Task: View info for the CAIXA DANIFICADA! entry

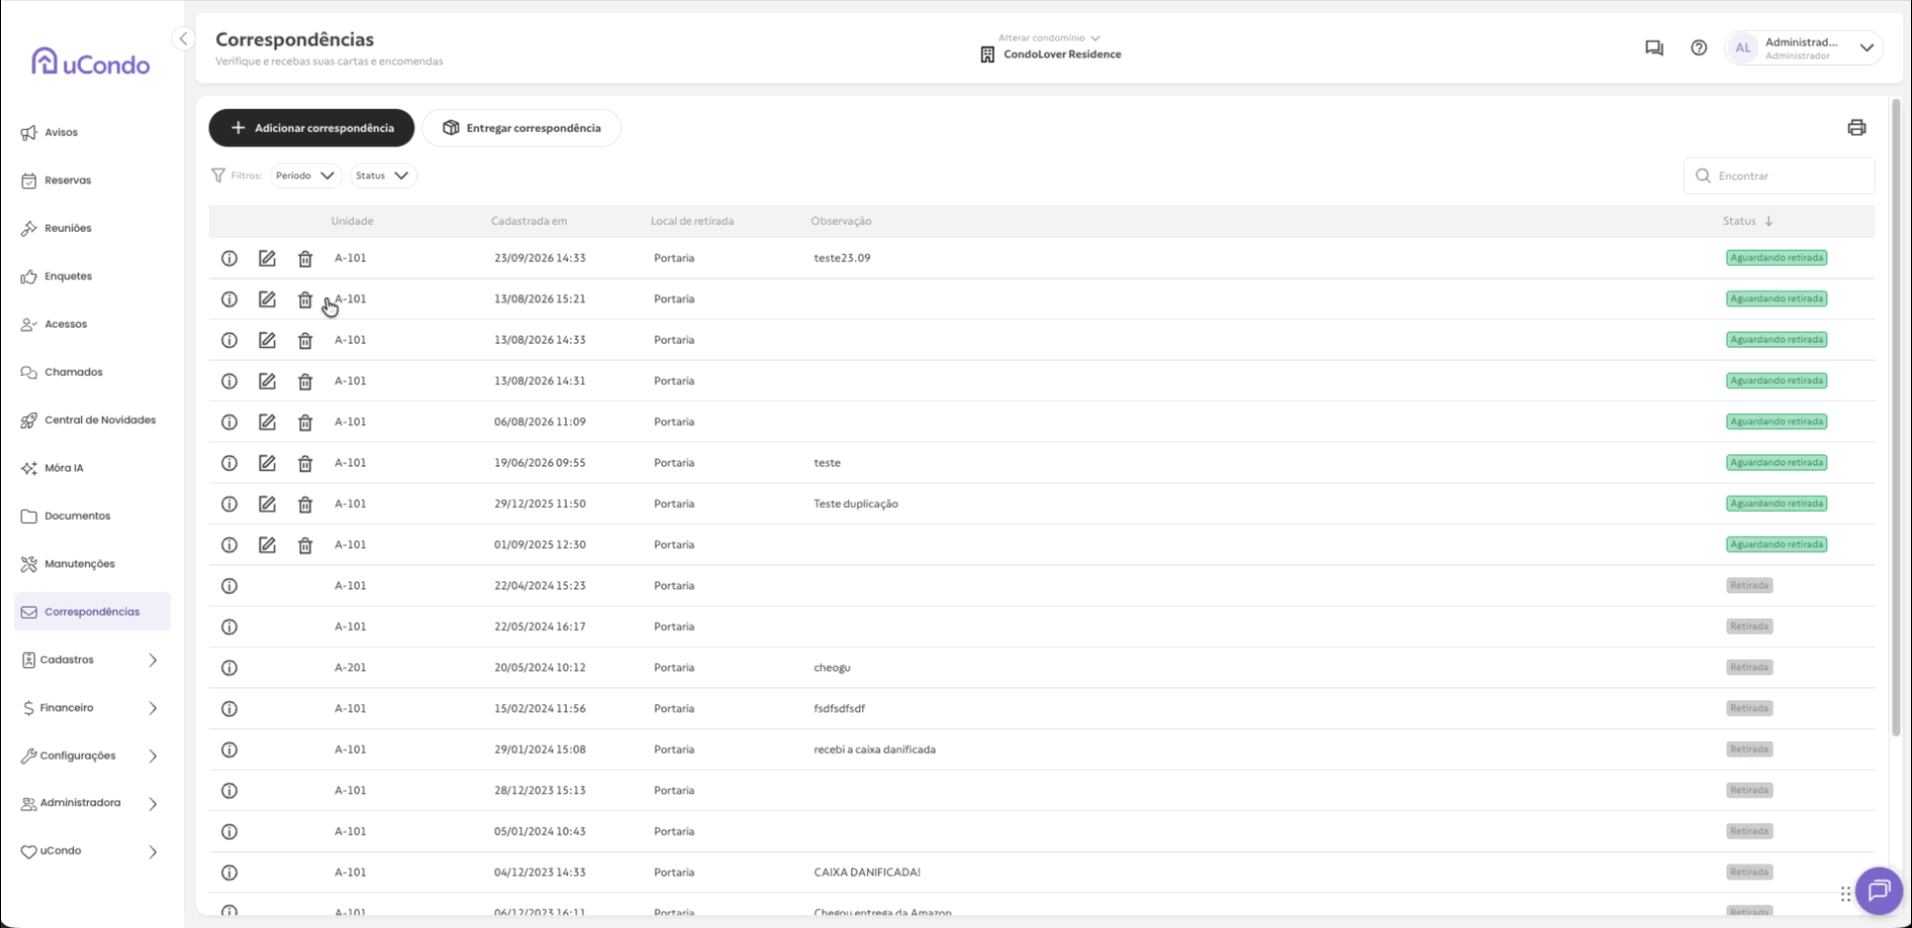Action: [x=229, y=873]
